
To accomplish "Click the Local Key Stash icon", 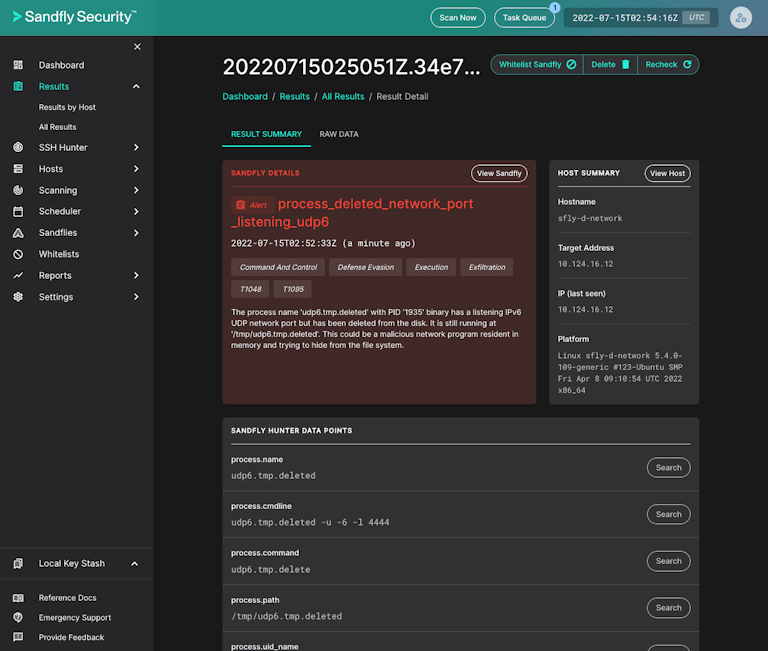I will pos(18,563).
